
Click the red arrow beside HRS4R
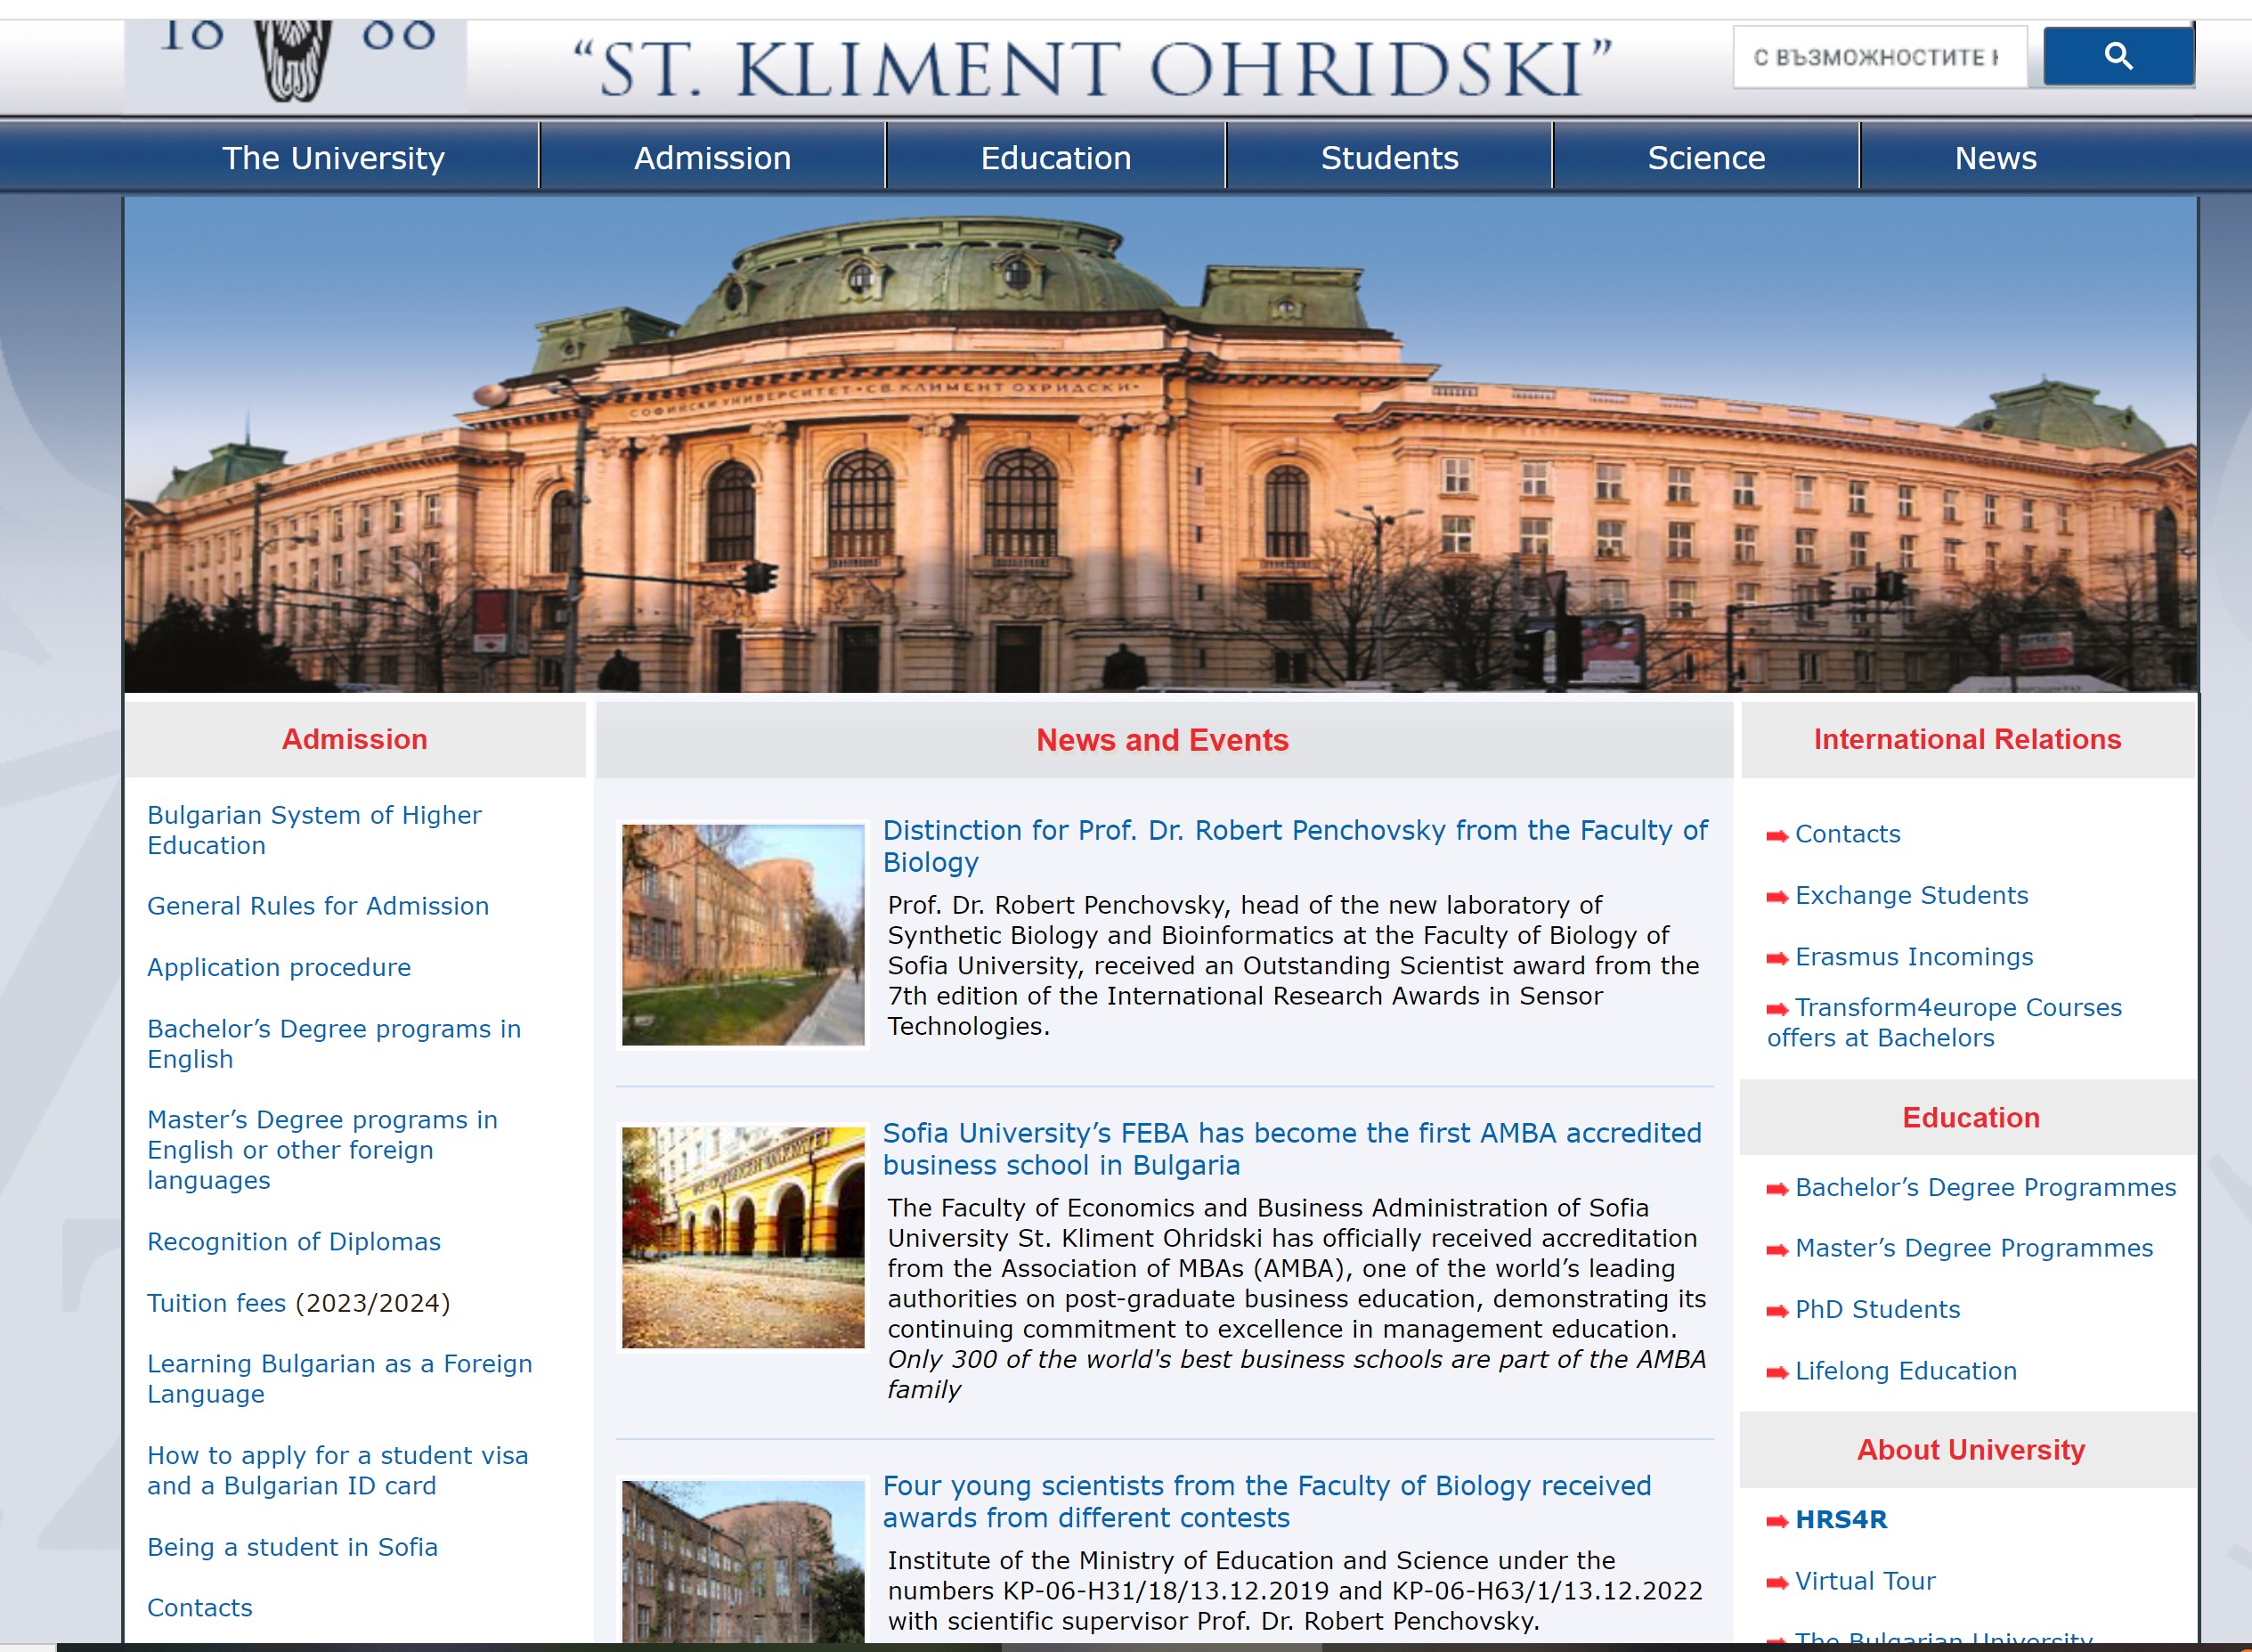1777,1522
